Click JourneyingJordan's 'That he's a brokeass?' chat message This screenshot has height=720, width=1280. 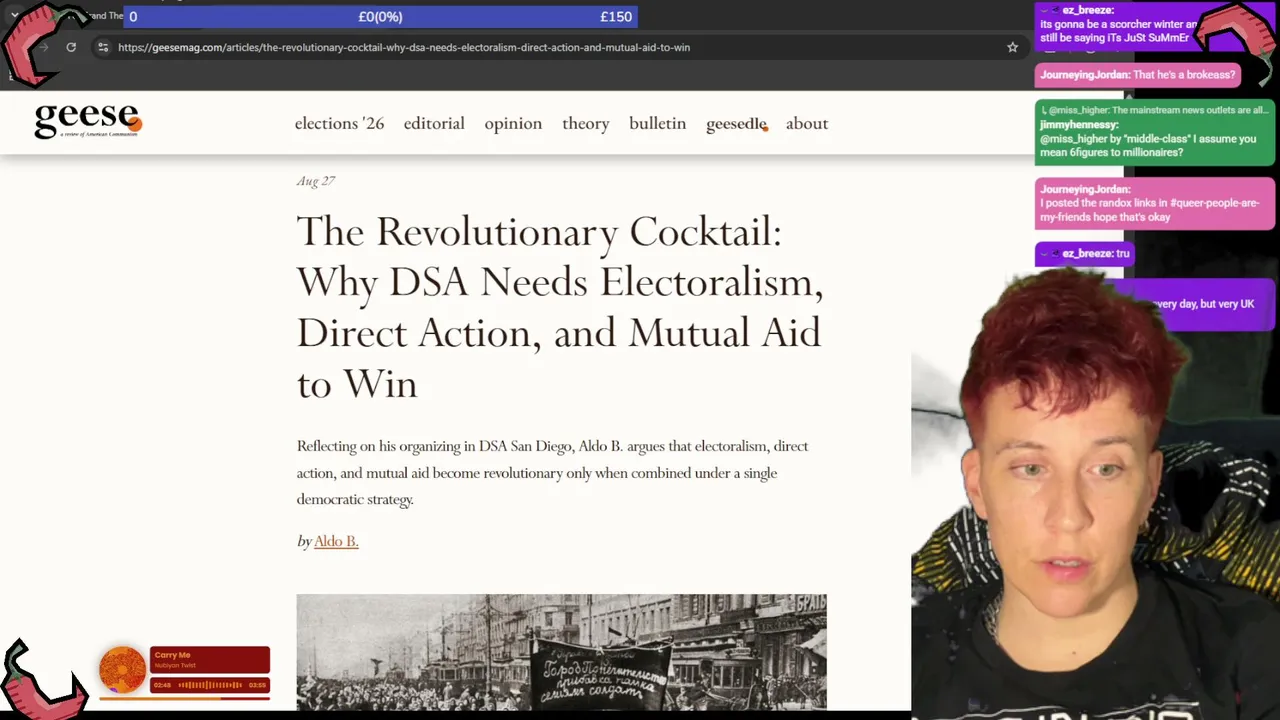coord(1139,75)
